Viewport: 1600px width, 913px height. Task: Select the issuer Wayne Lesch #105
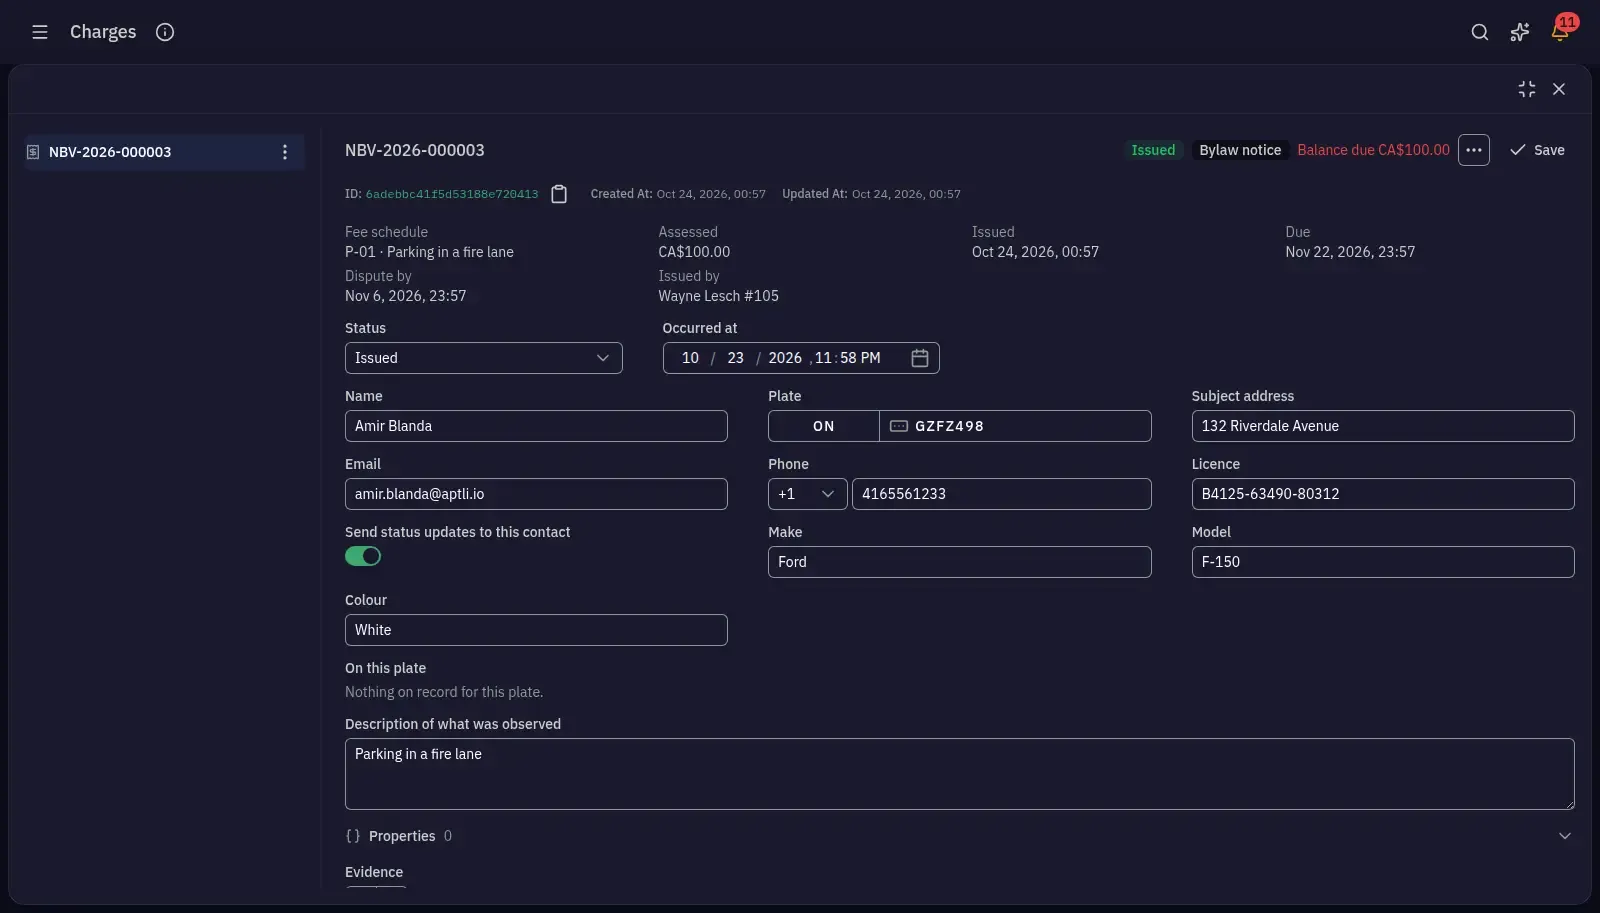tap(718, 296)
